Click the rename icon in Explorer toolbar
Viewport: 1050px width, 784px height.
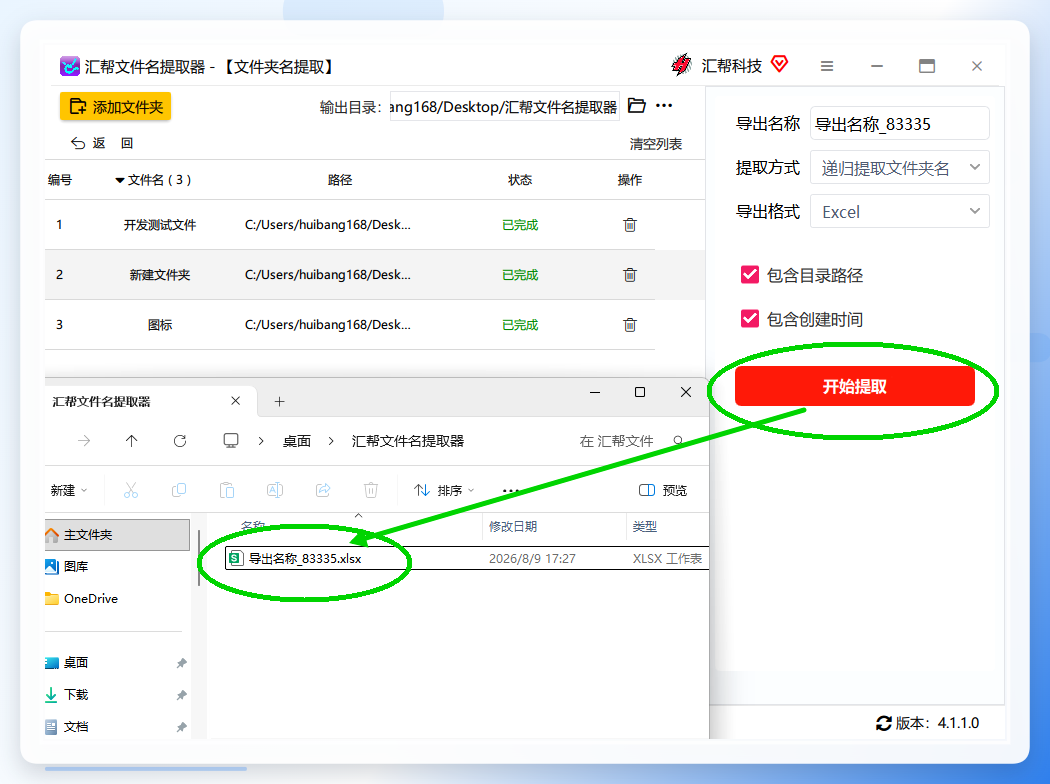pos(275,490)
